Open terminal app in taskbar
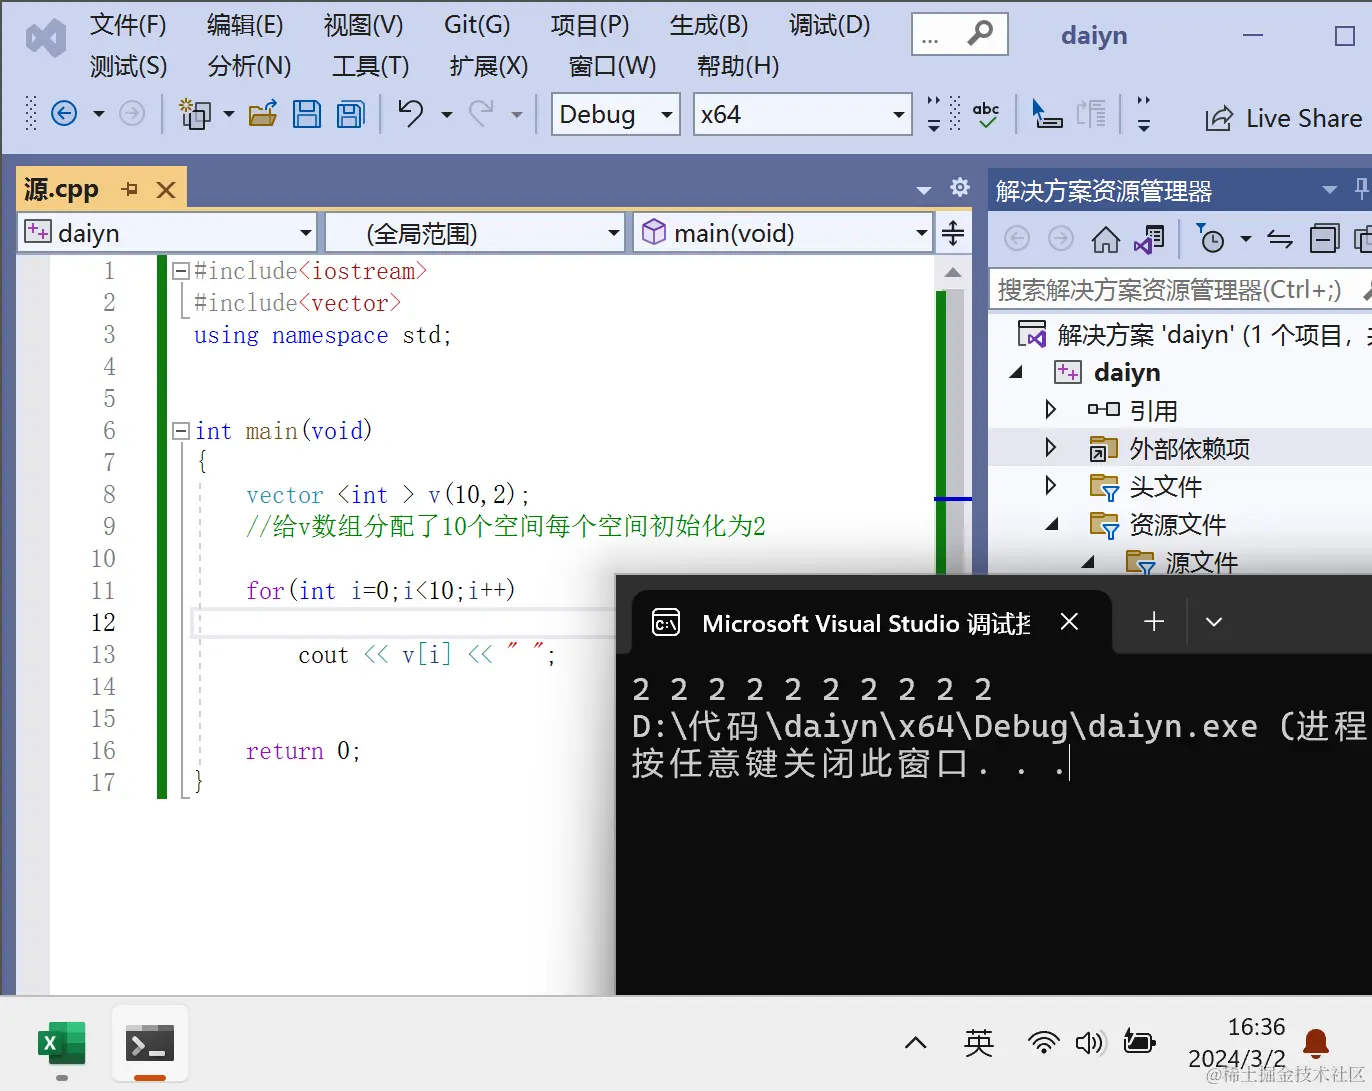1372x1091 pixels. coord(150,1045)
